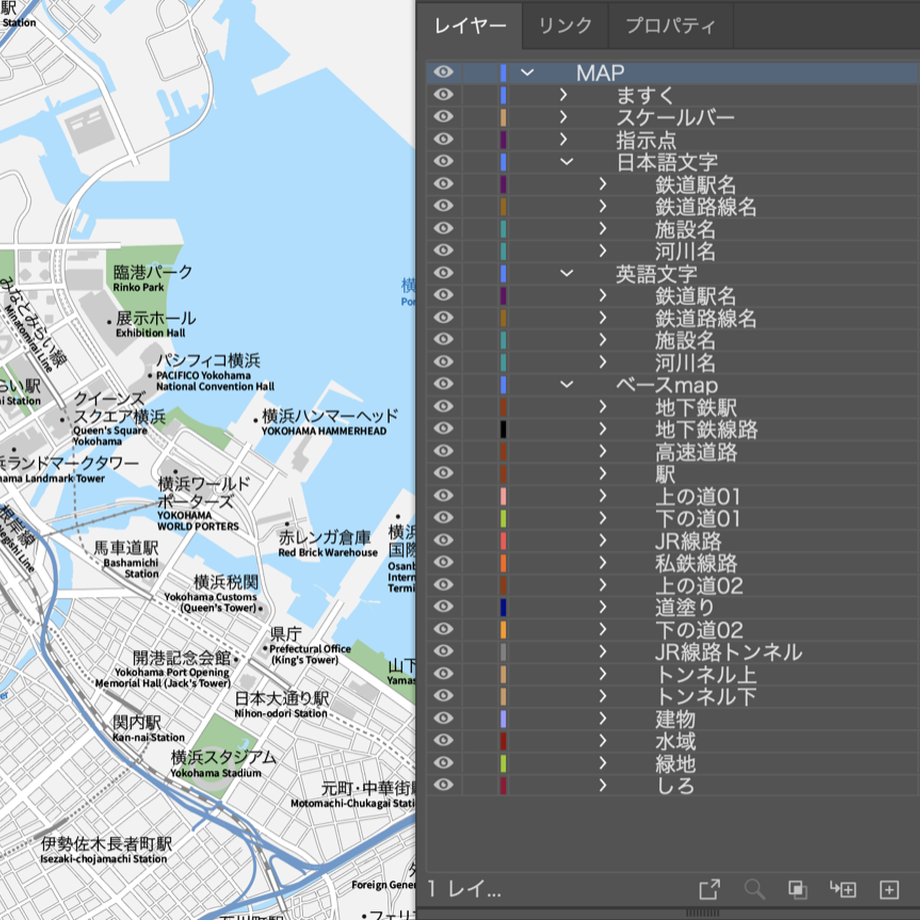Viewport: 920px width, 920px height.
Task: Hide the 高速道路 layer
Action: (x=444, y=451)
